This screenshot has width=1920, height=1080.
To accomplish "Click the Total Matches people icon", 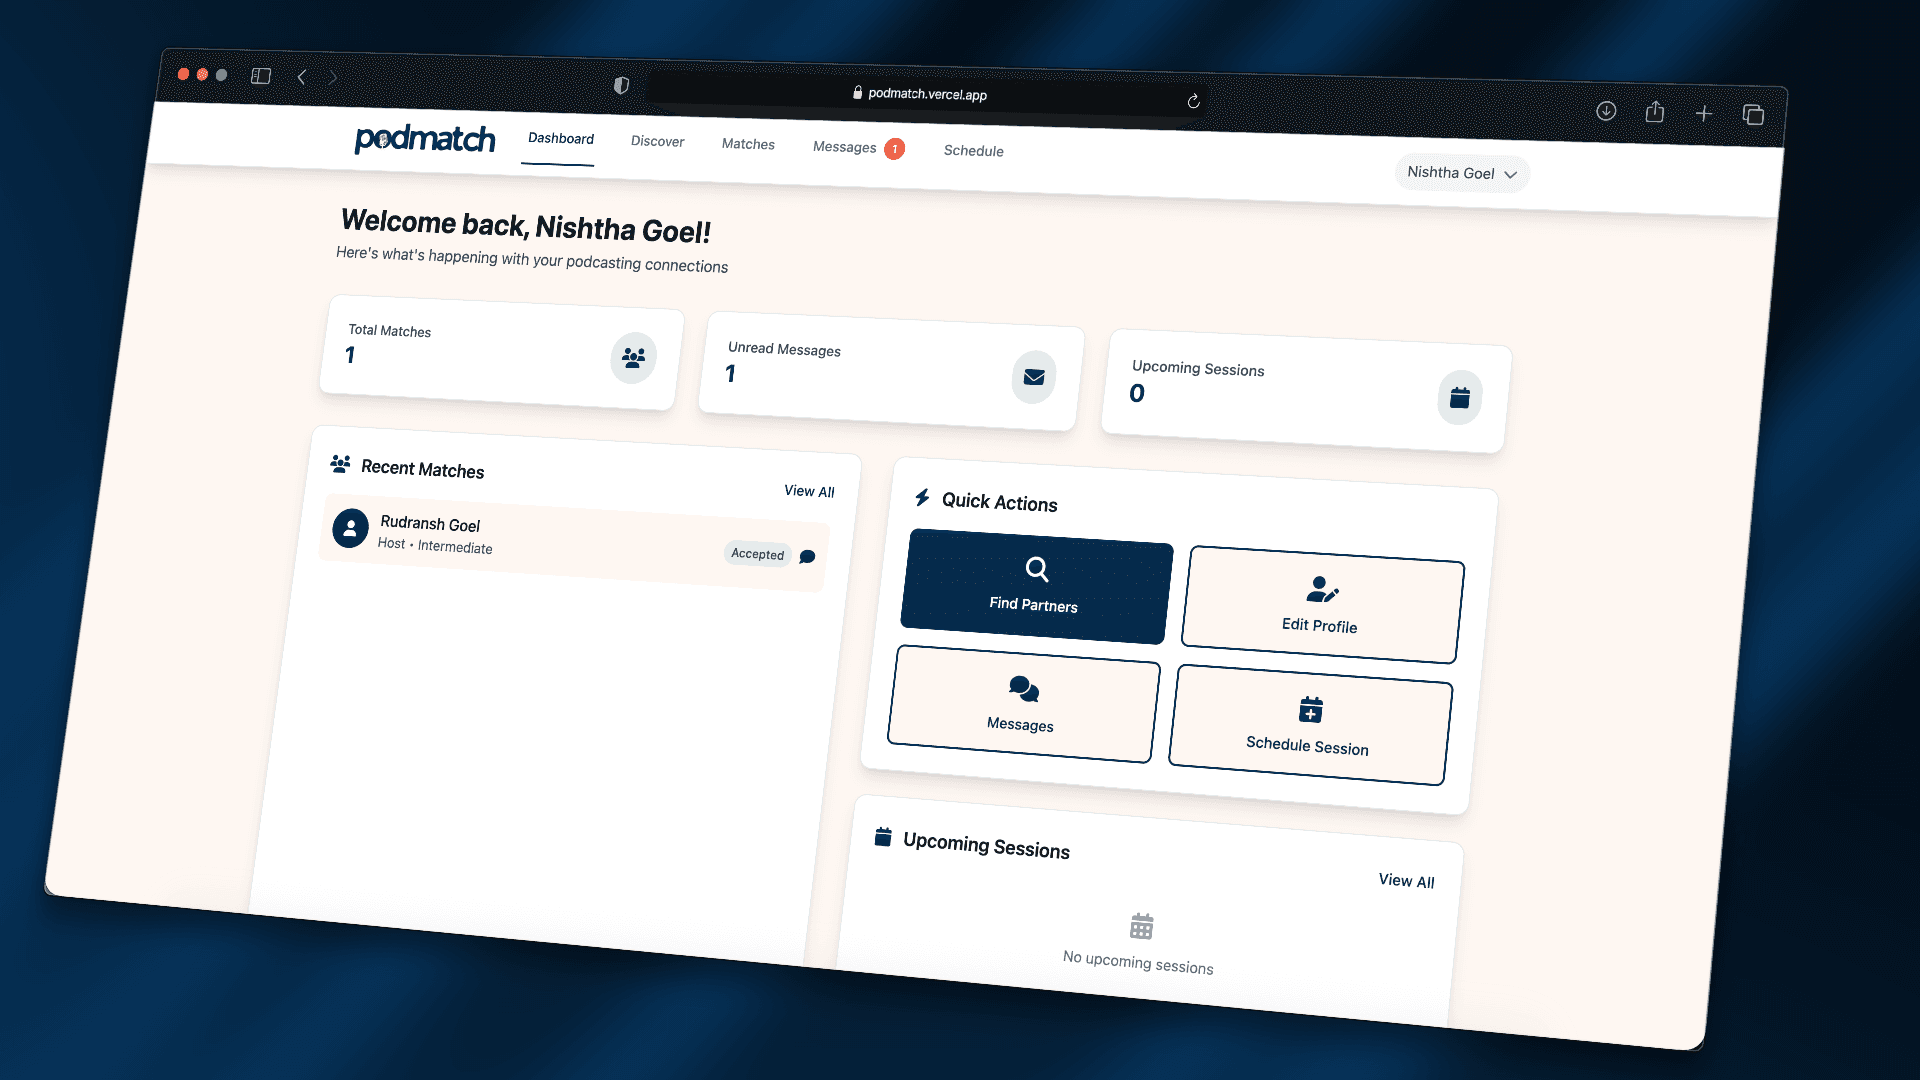I will pyautogui.click(x=633, y=357).
